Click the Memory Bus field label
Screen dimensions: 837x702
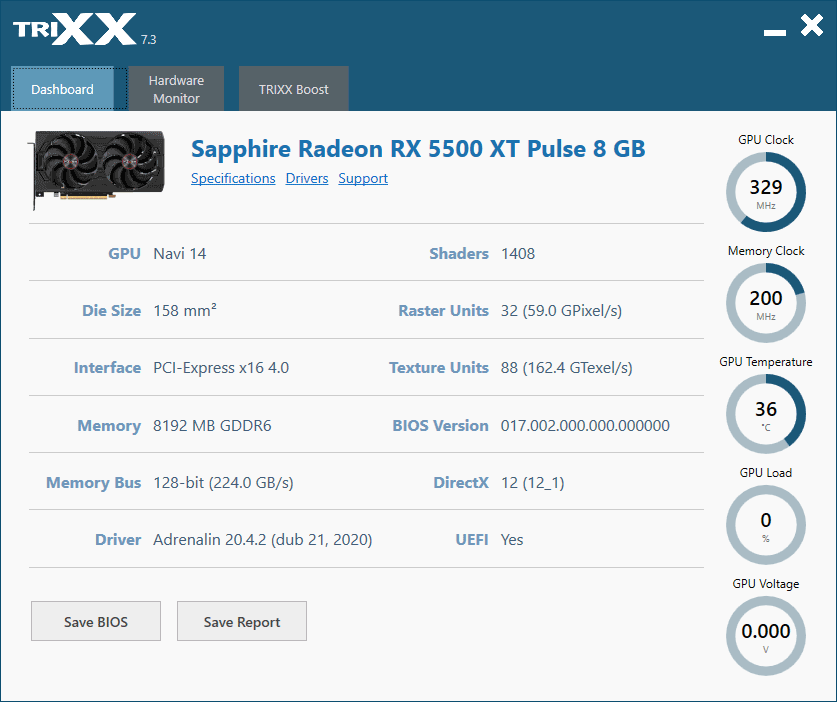pos(93,483)
